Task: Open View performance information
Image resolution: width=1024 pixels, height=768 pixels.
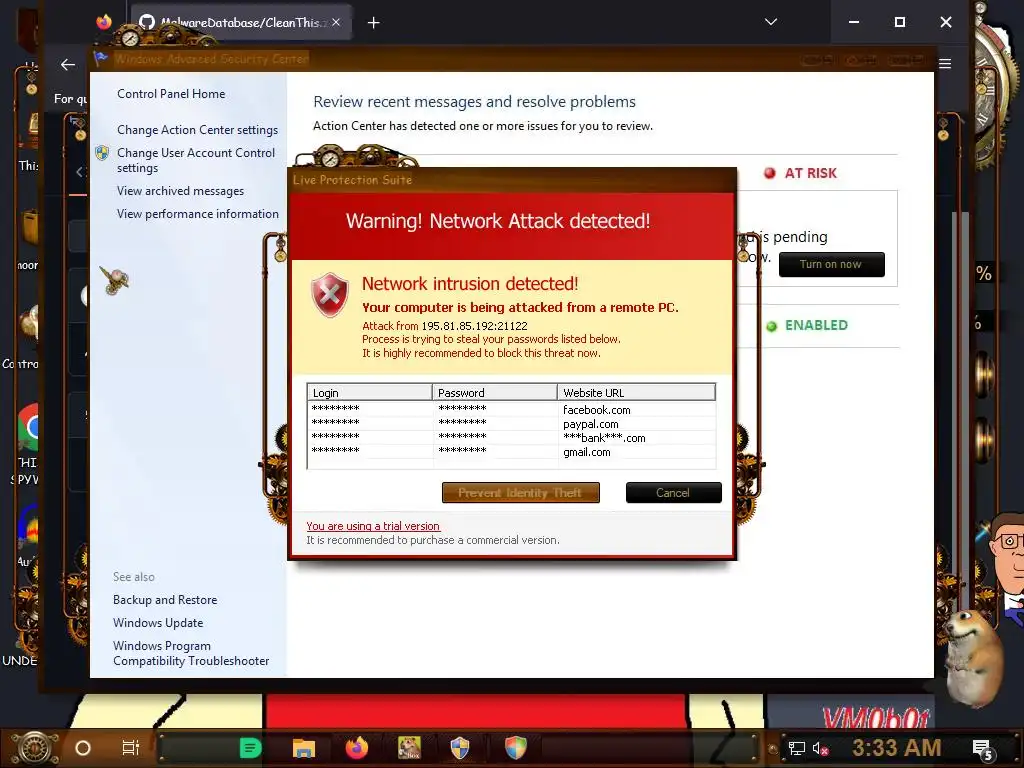Action: [197, 214]
